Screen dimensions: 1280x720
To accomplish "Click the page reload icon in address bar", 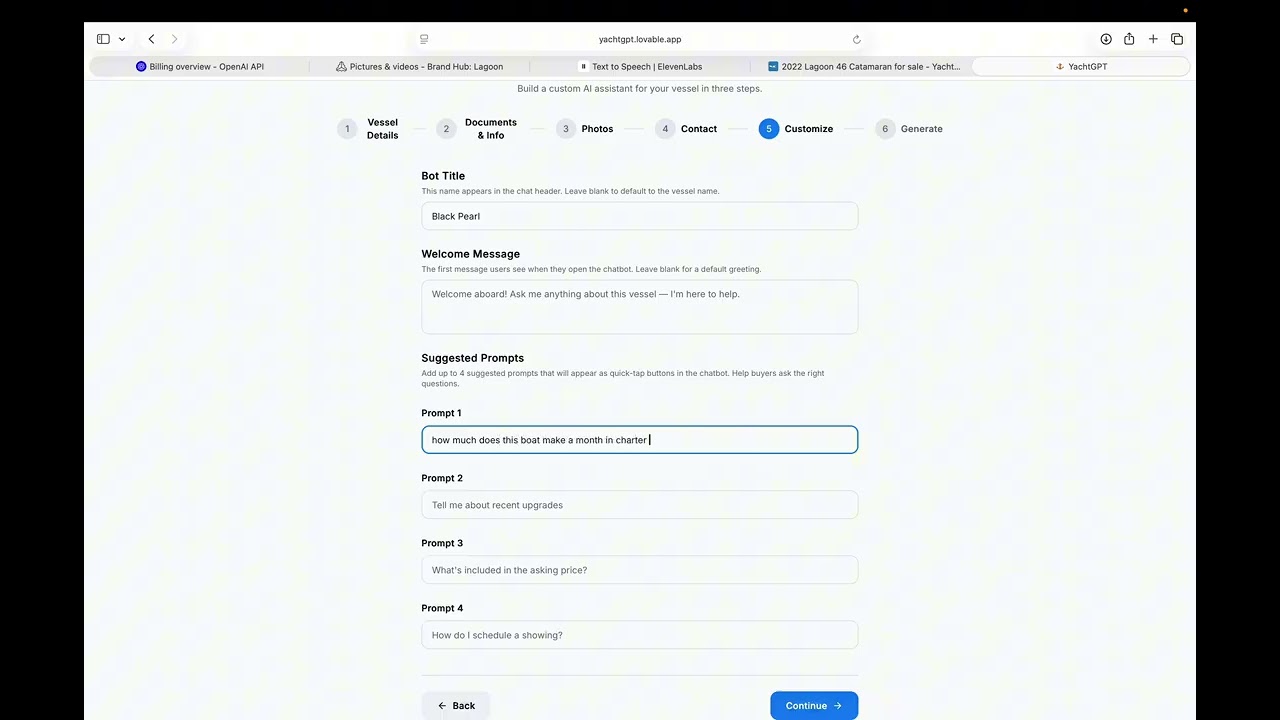I will [856, 39].
